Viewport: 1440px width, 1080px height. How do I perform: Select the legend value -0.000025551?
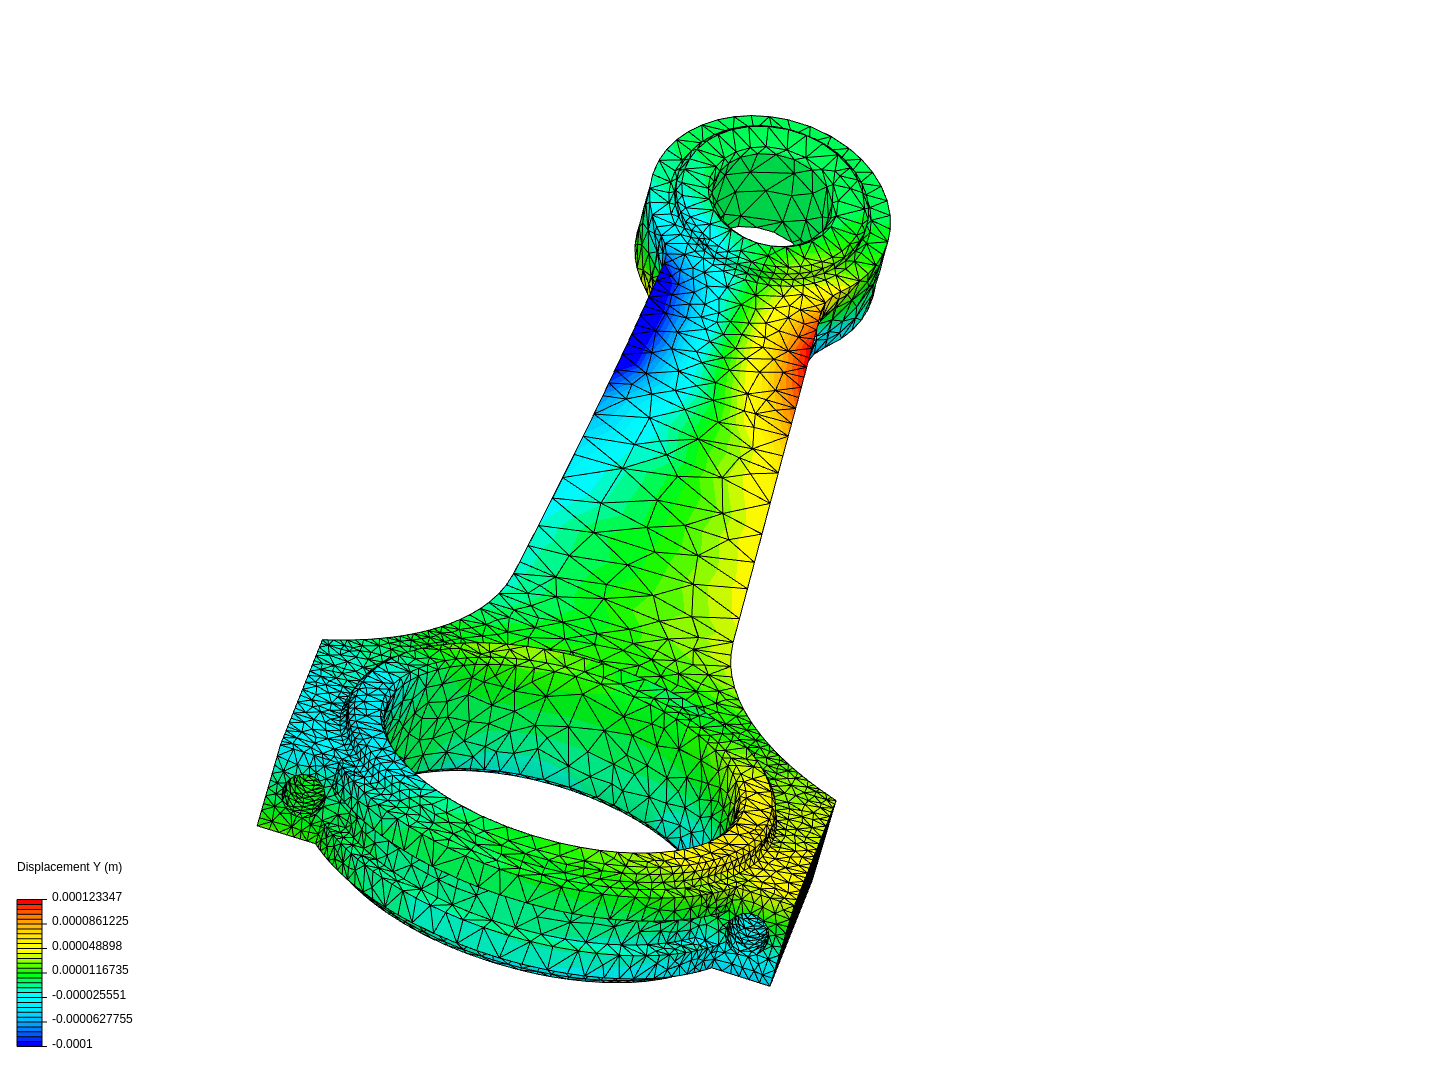89,995
